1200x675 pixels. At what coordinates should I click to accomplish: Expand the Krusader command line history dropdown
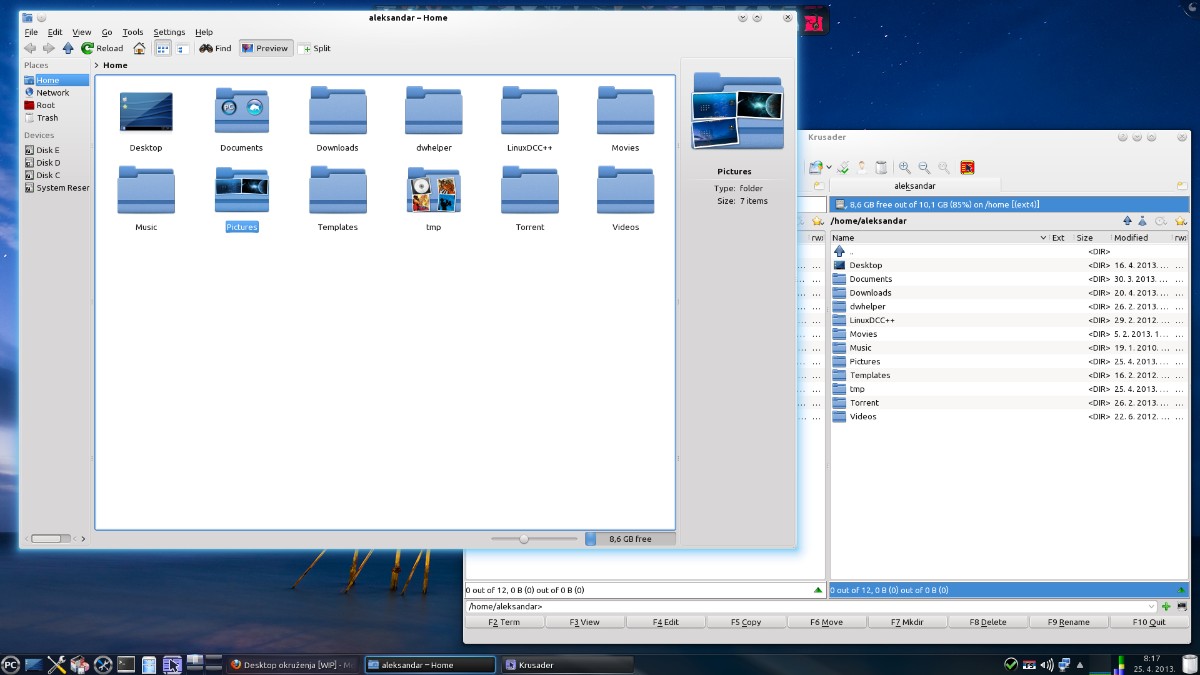pos(1153,607)
